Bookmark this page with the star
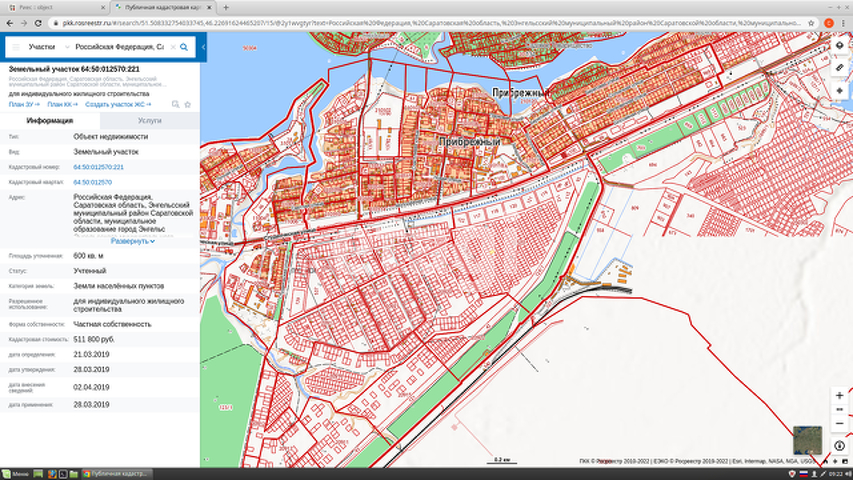Image resolution: width=853 pixels, height=480 pixels. click(811, 21)
